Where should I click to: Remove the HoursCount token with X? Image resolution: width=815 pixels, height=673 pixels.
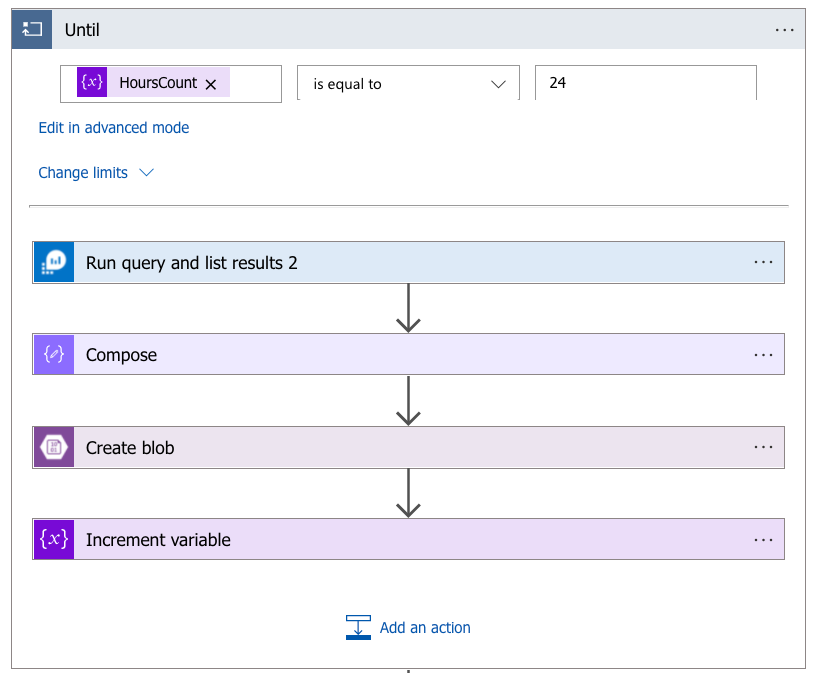tap(211, 85)
